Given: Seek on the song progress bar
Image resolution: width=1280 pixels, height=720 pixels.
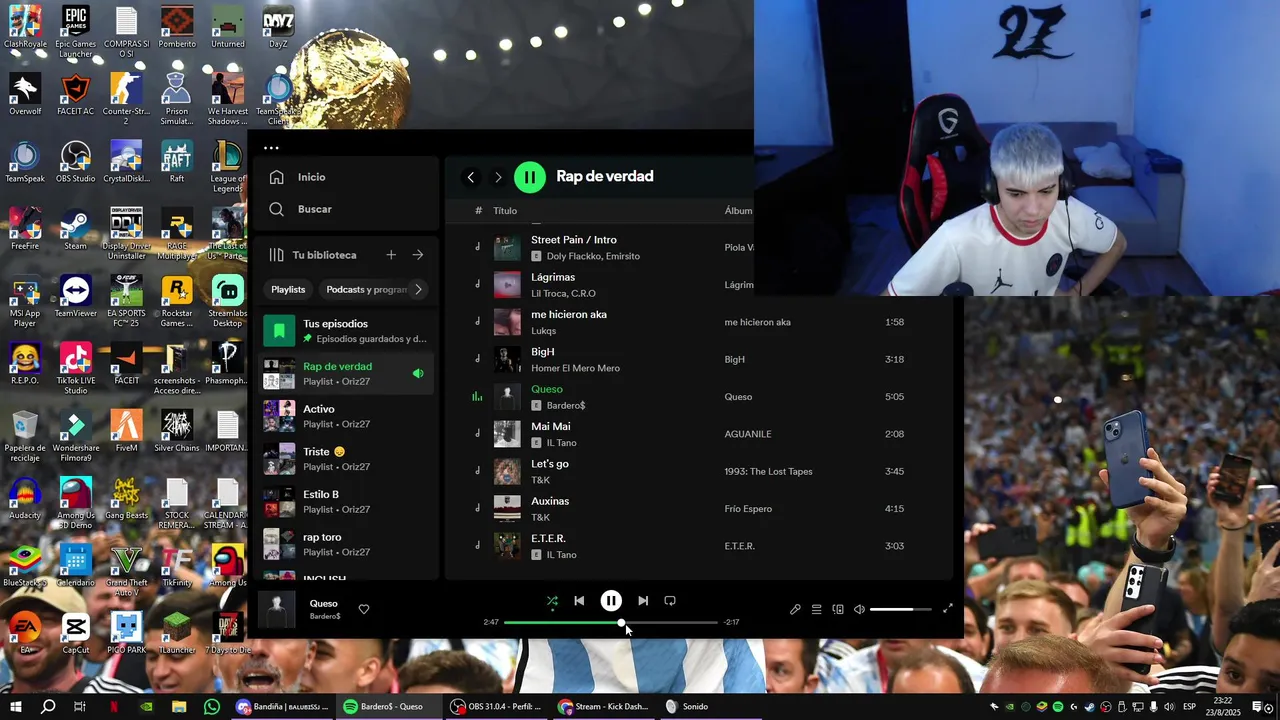Looking at the screenshot, I should [611, 622].
